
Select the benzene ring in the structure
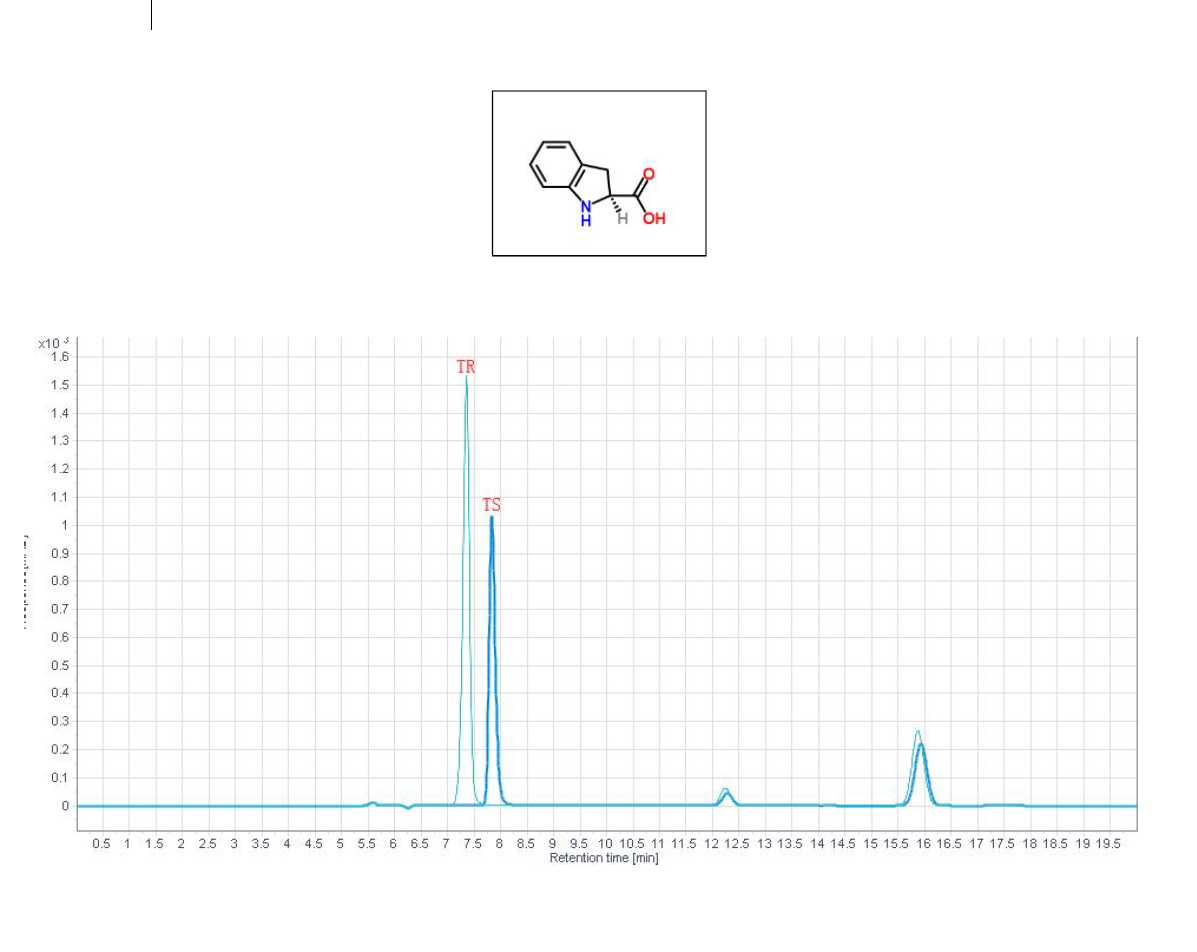551,163
